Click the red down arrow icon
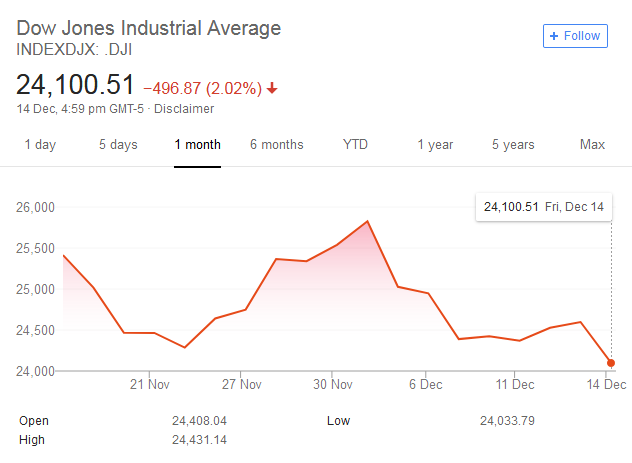This screenshot has height=463, width=632. [x=272, y=88]
